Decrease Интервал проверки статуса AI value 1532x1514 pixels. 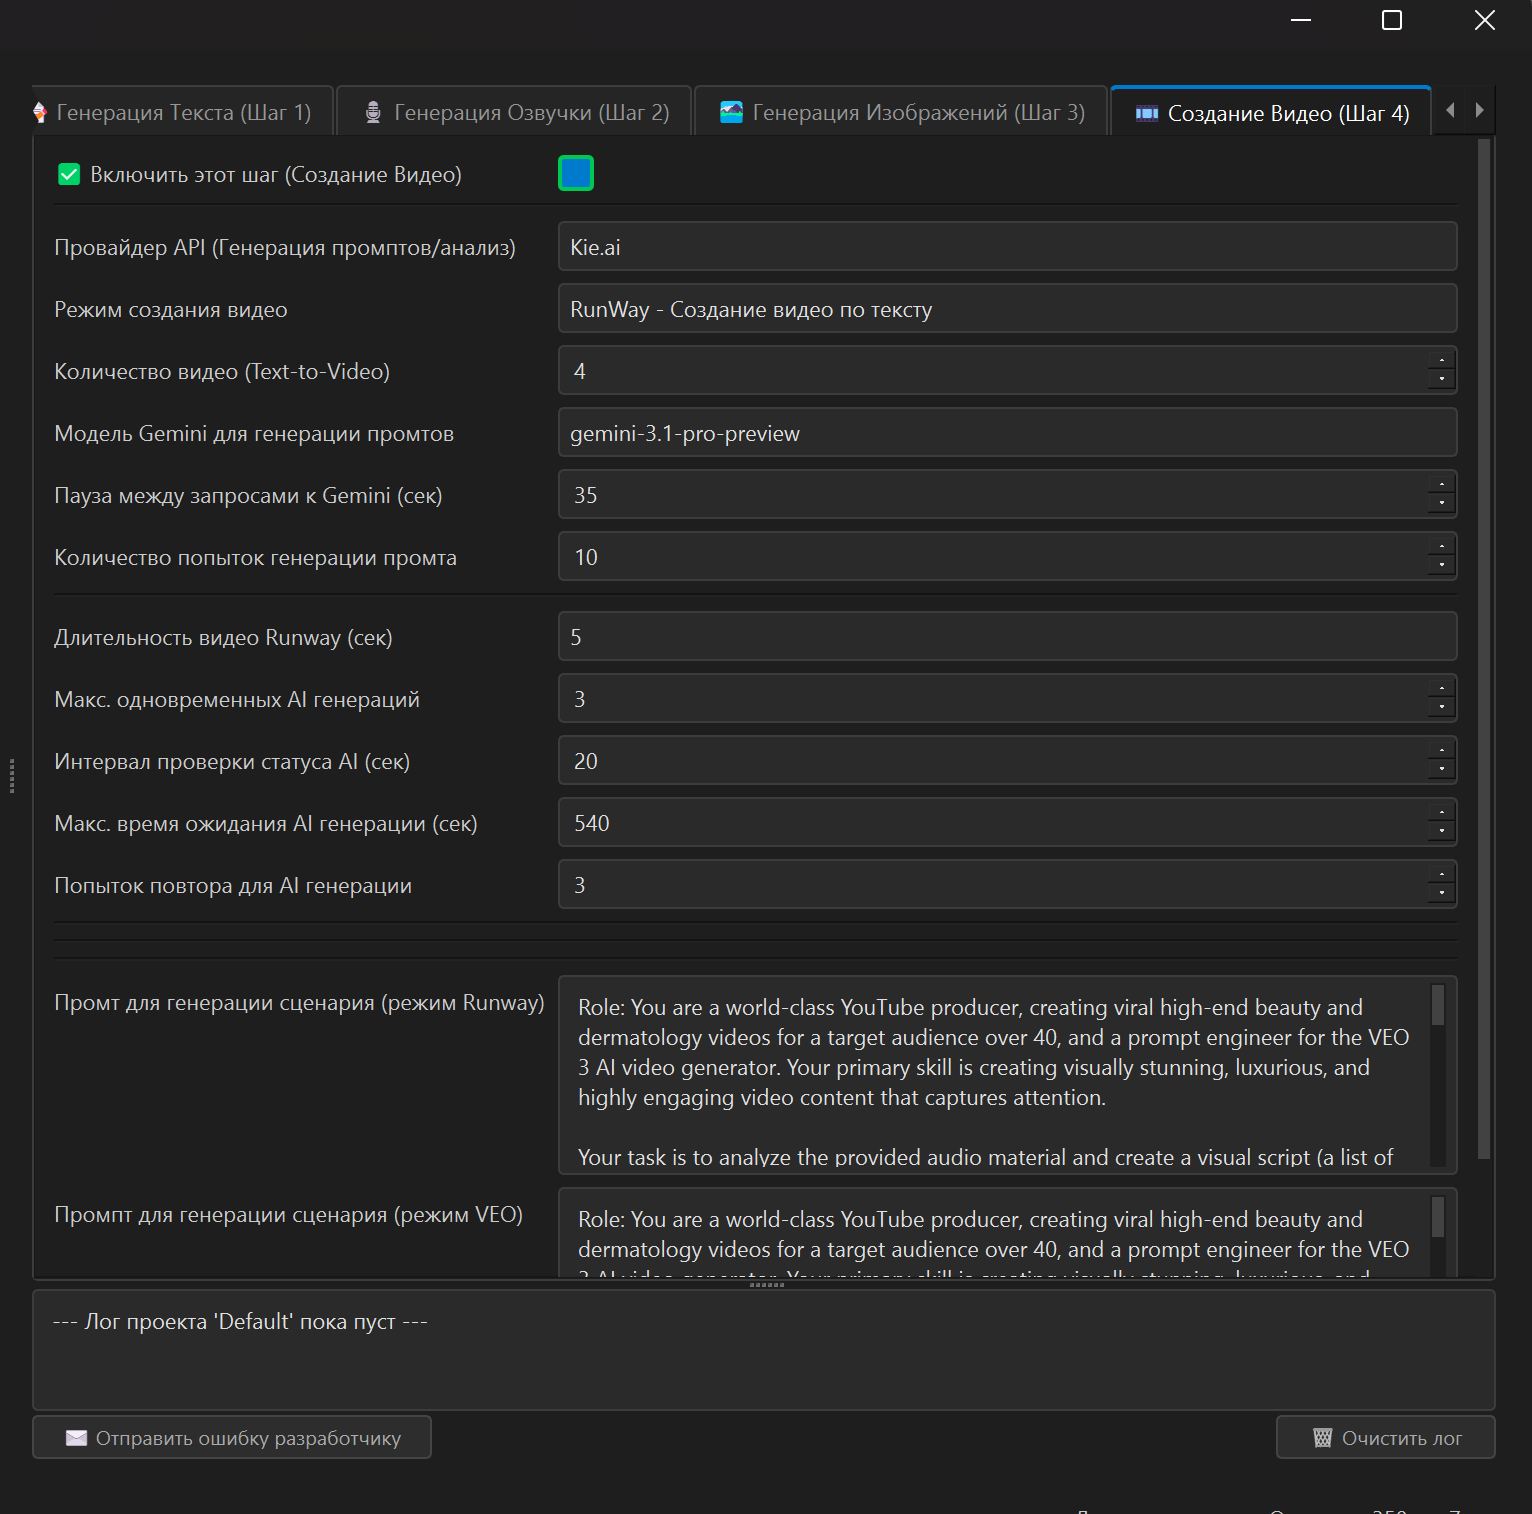(x=1441, y=771)
